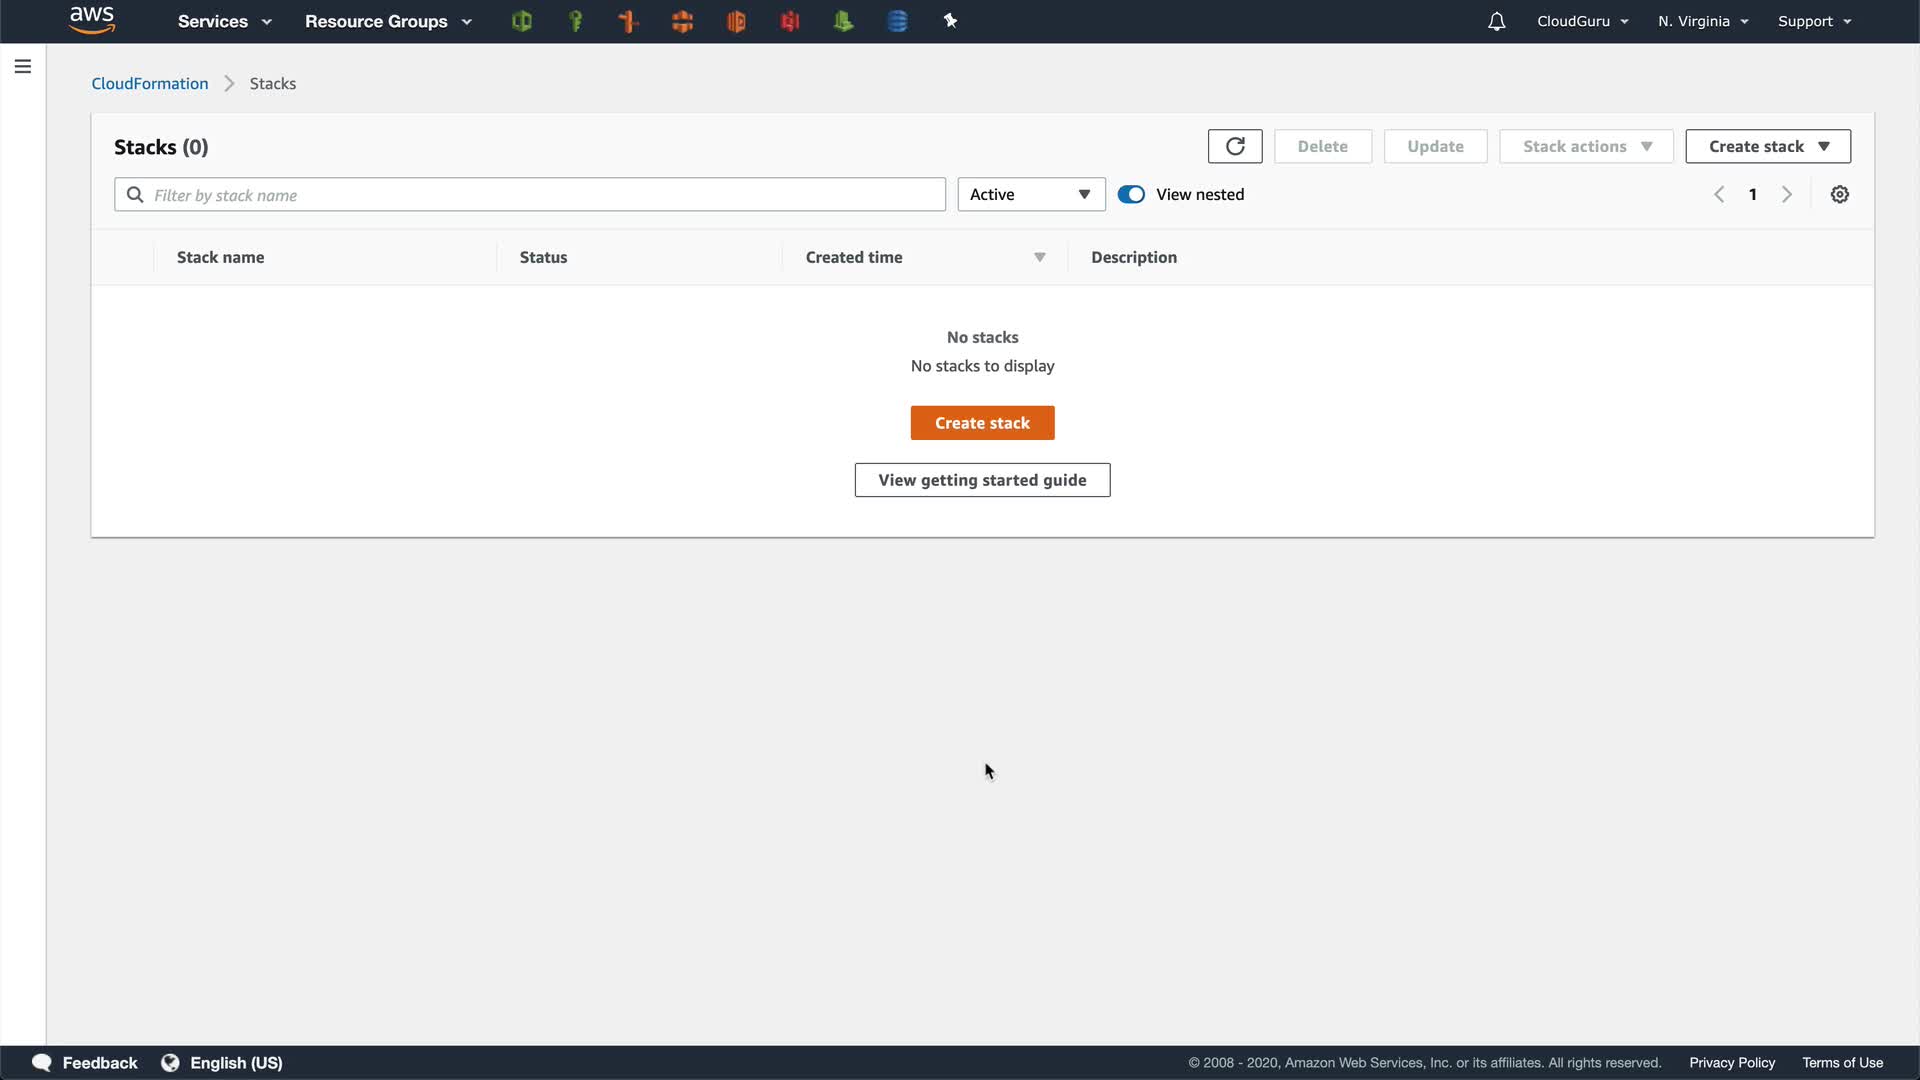Click the Filter by stack name field
Screen dimensions: 1920x1080
[540, 195]
